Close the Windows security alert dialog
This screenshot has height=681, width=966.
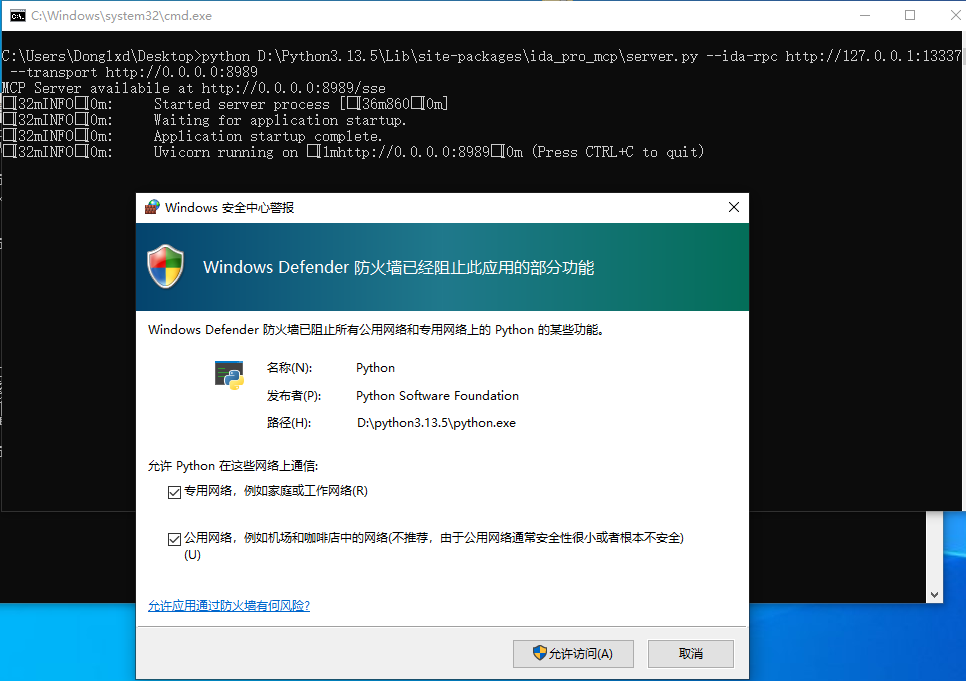click(734, 207)
